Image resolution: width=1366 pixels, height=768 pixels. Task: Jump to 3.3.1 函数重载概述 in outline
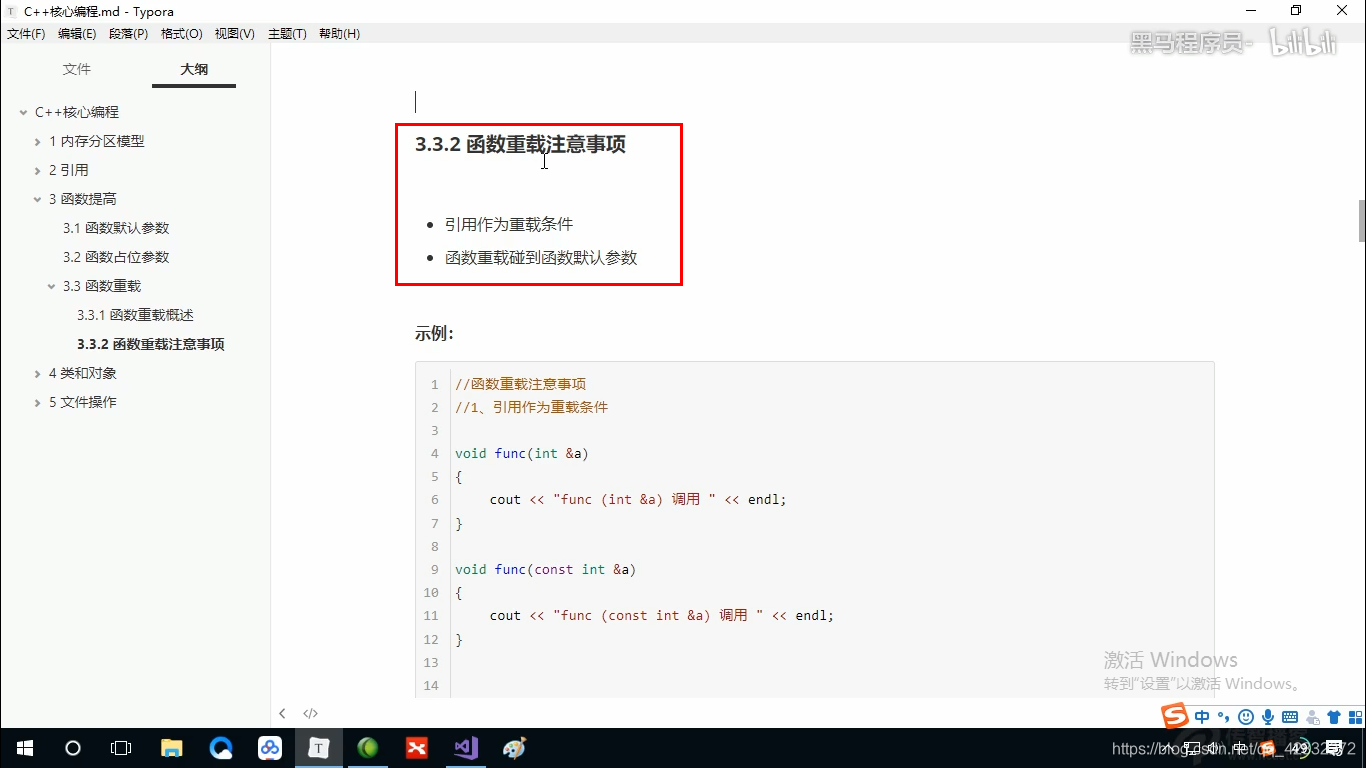135,315
